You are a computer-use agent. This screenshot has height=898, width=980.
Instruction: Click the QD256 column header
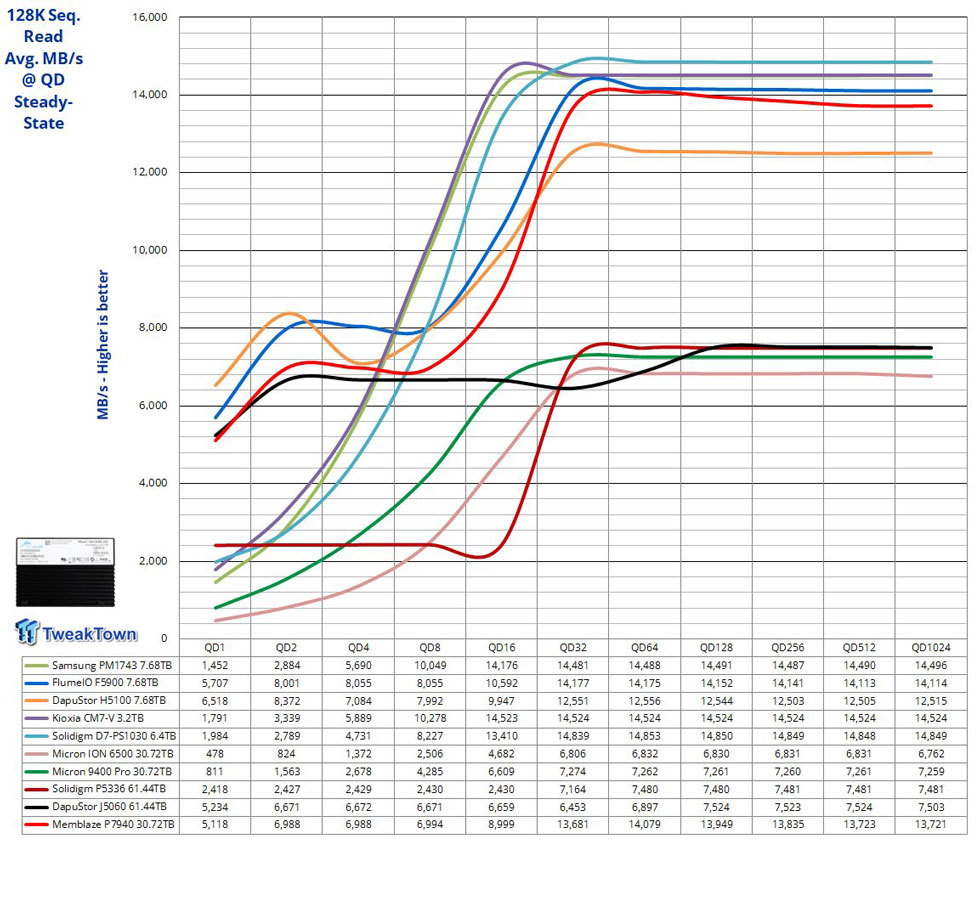coord(788,647)
